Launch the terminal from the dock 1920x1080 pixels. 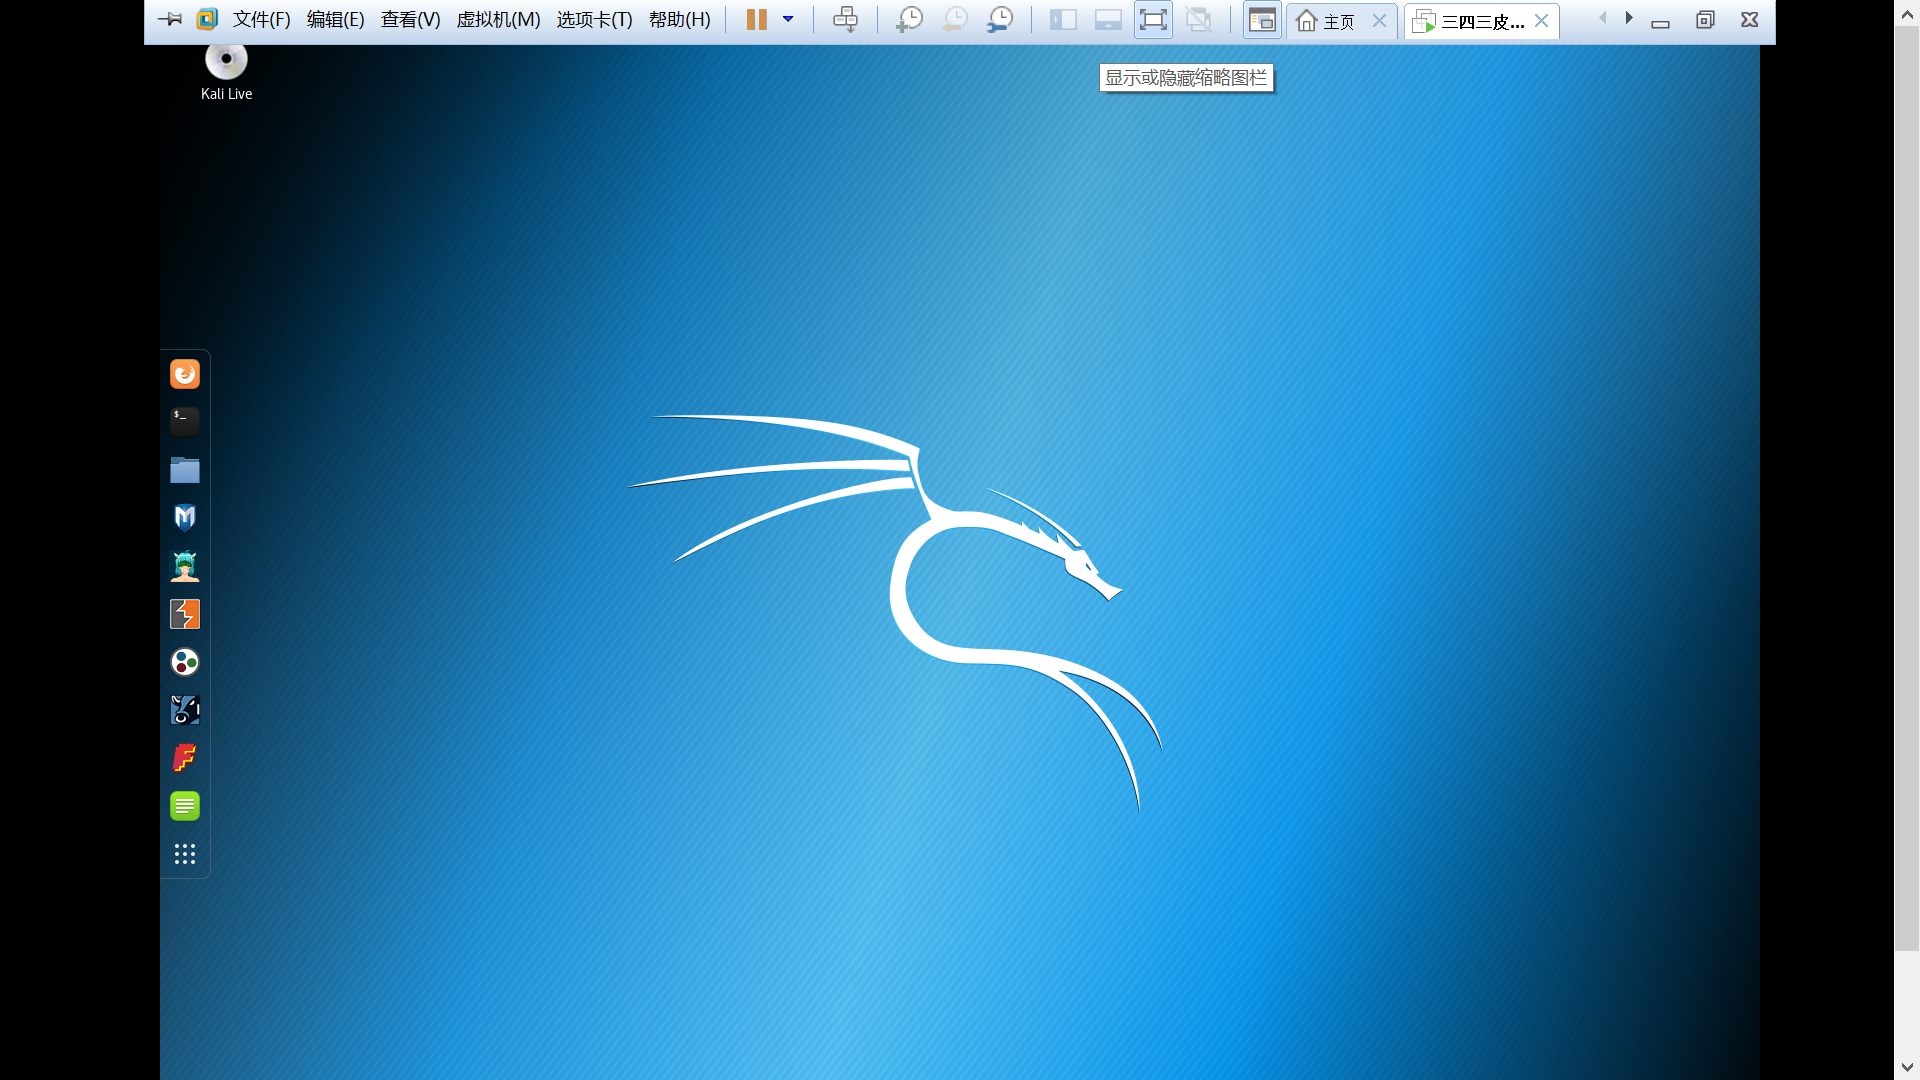tap(185, 421)
